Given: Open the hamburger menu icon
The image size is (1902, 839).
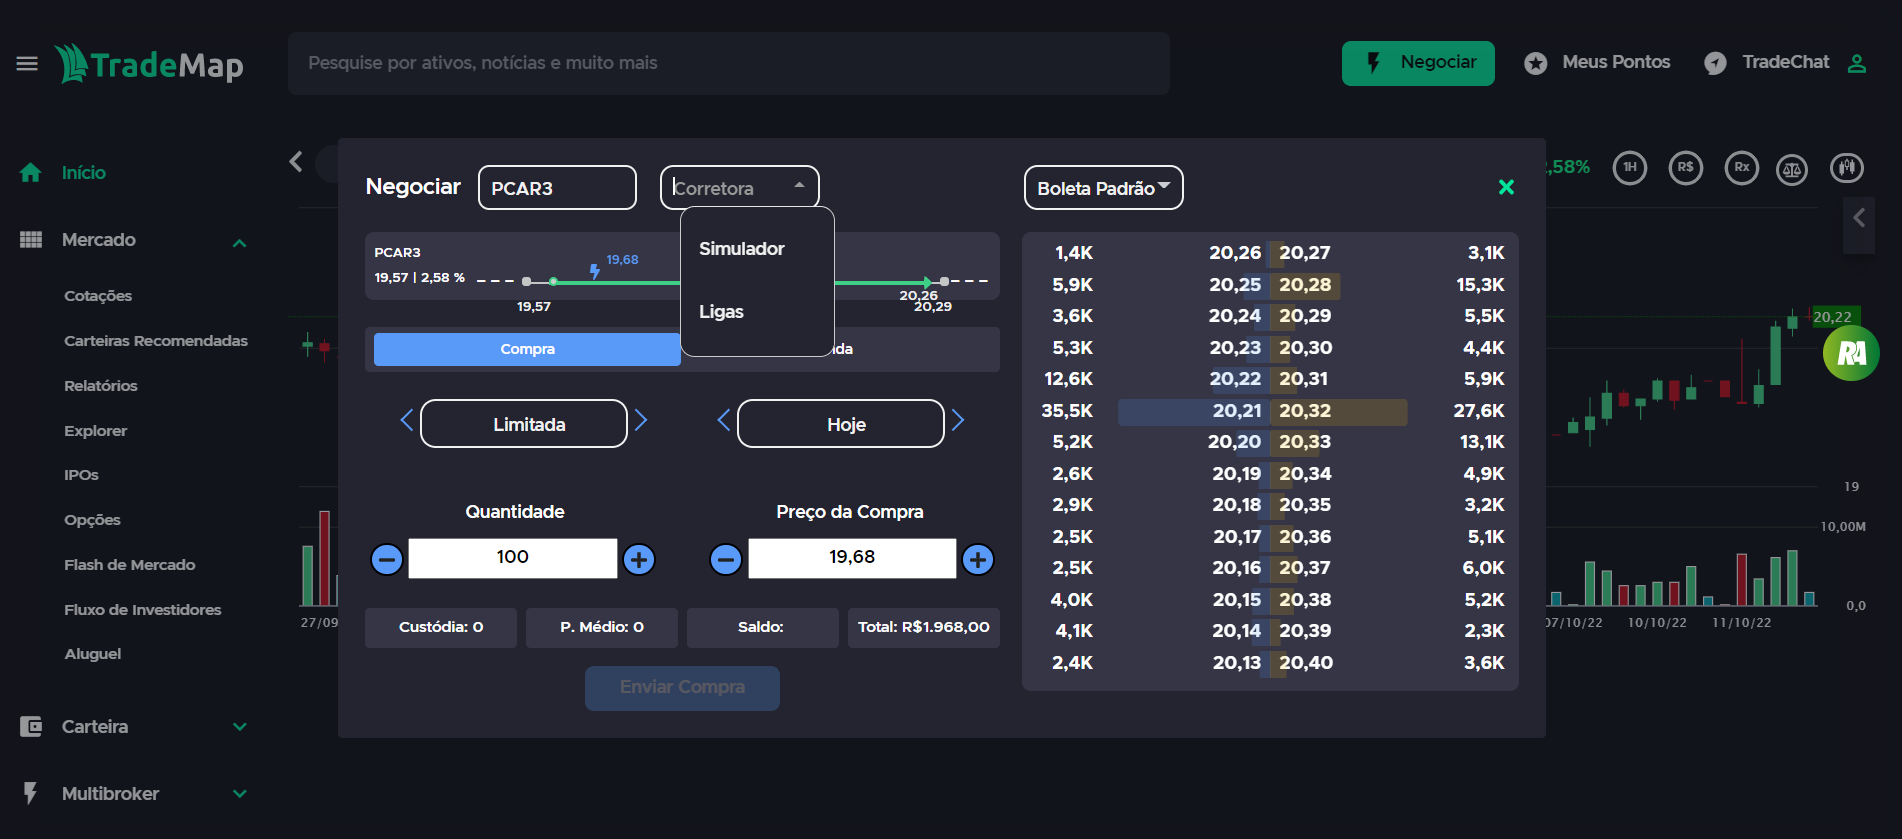Looking at the screenshot, I should pyautogui.click(x=27, y=64).
